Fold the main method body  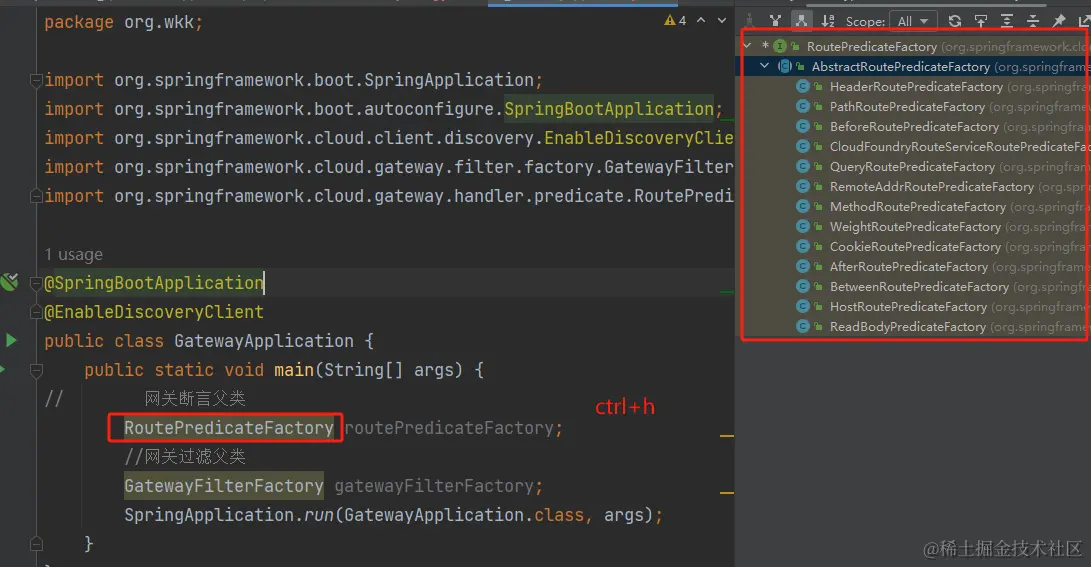36,370
